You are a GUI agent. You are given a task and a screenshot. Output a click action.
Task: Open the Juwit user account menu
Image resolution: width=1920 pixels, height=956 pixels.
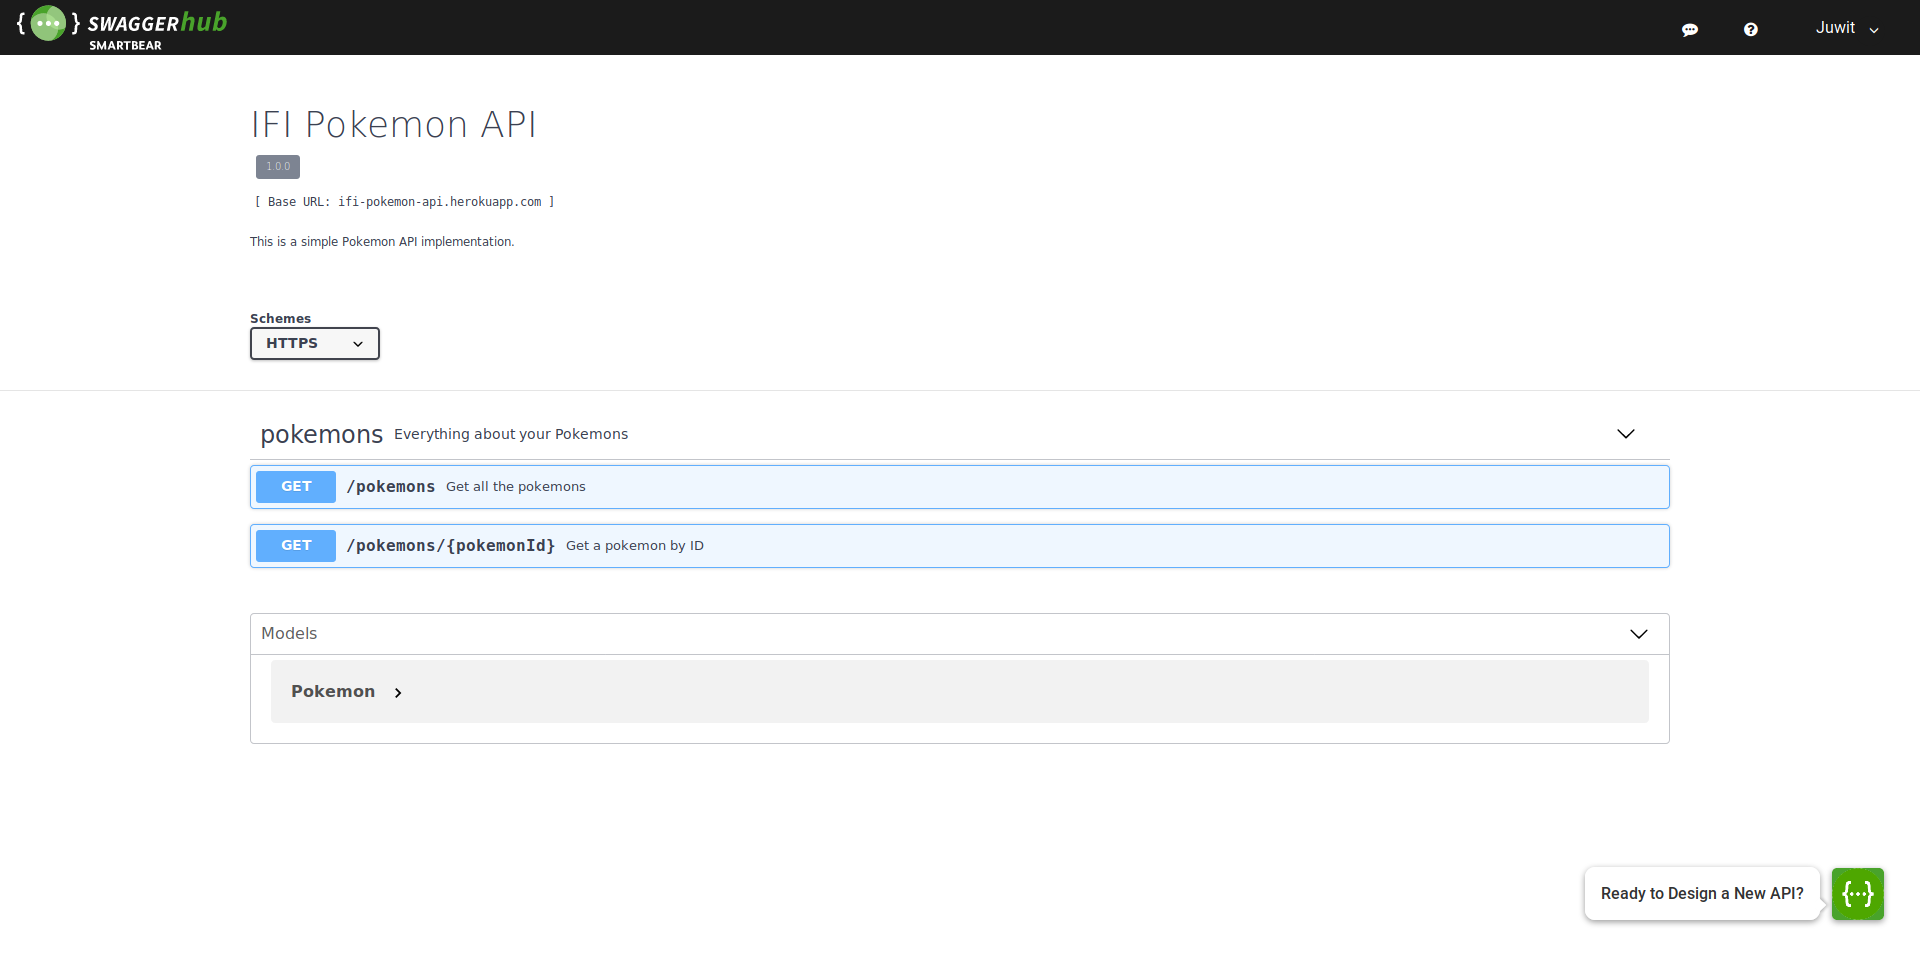click(x=1846, y=28)
